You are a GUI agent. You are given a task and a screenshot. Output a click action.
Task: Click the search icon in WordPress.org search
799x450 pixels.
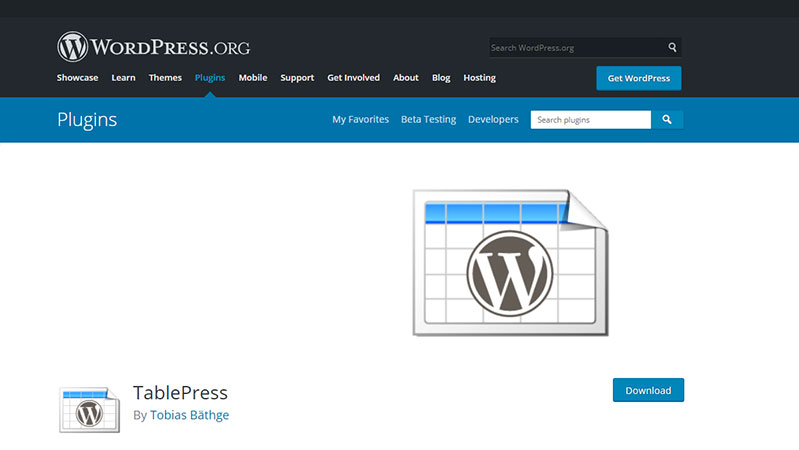(672, 47)
